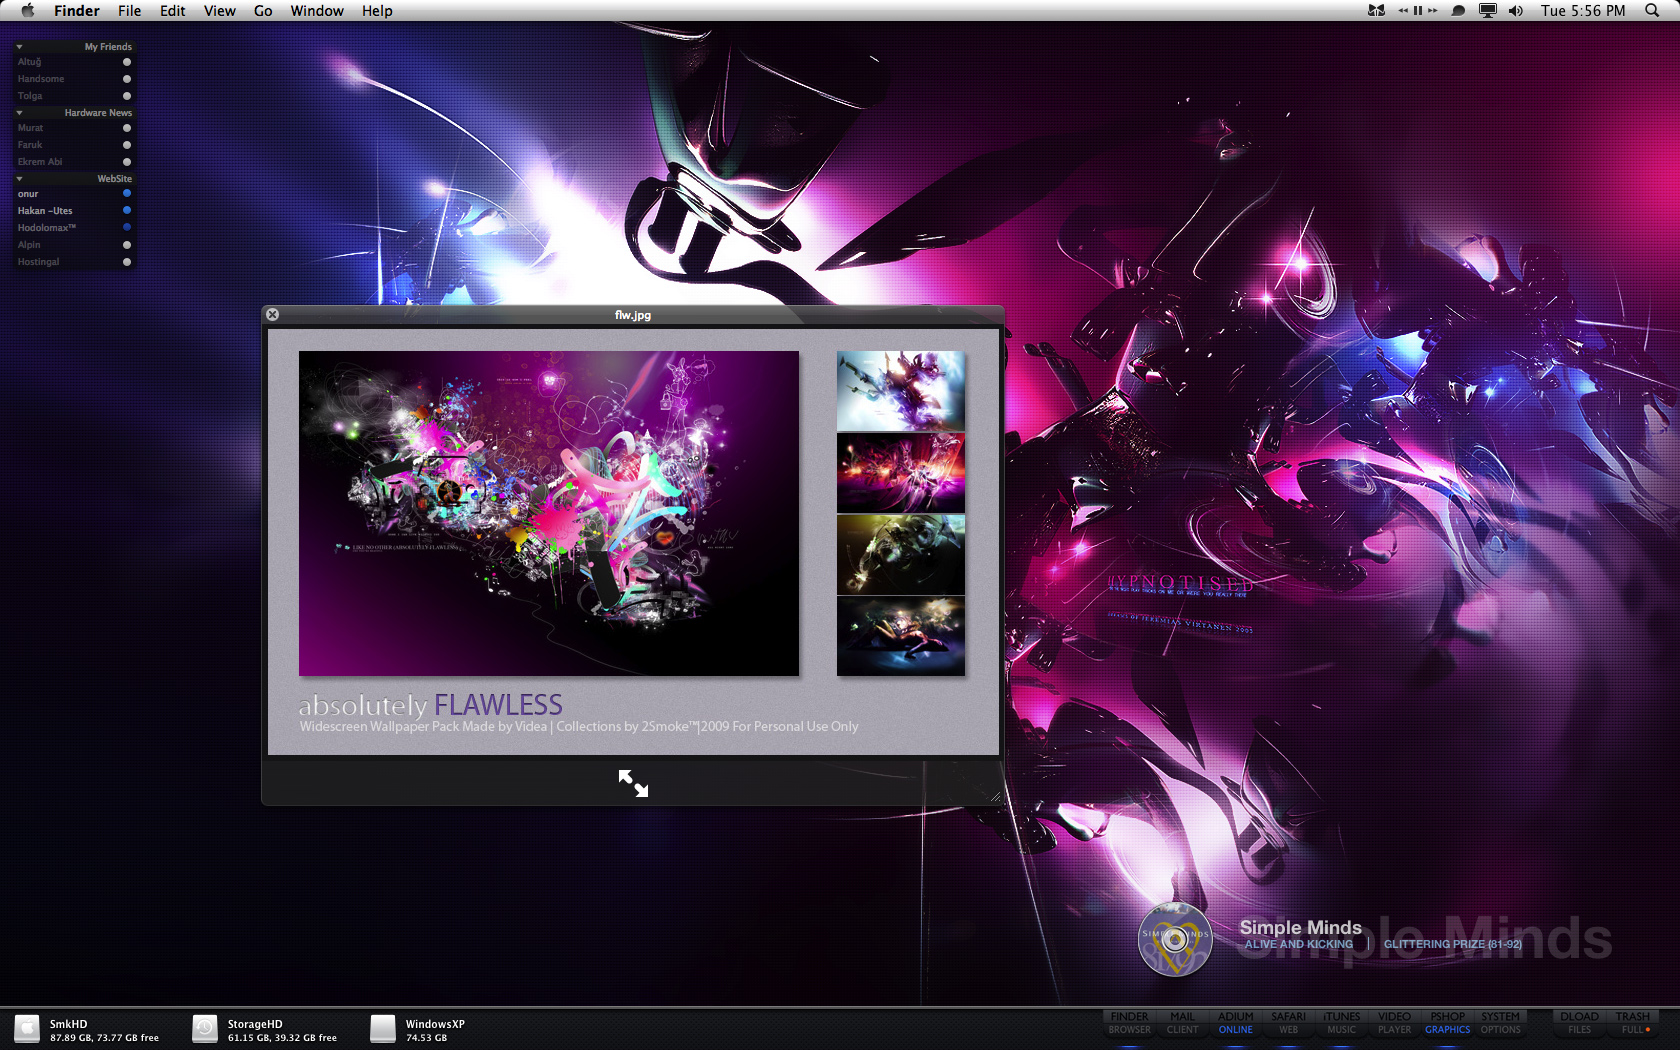The width and height of the screenshot is (1680, 1050).
Task: Click the Simple Minds album art disc
Action: (x=1175, y=939)
